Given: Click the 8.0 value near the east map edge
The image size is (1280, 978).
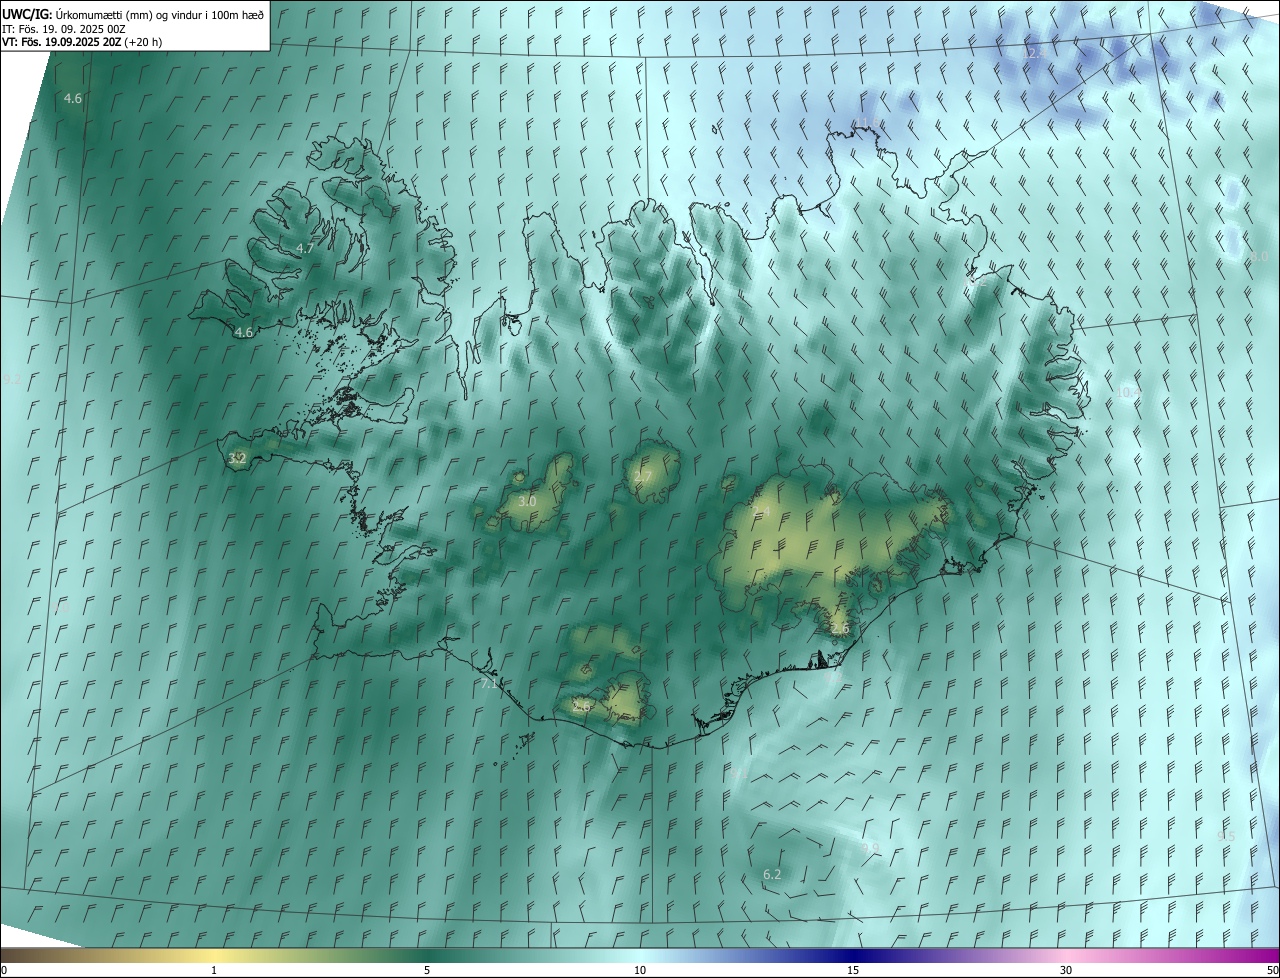Looking at the screenshot, I should pyautogui.click(x=1259, y=257).
